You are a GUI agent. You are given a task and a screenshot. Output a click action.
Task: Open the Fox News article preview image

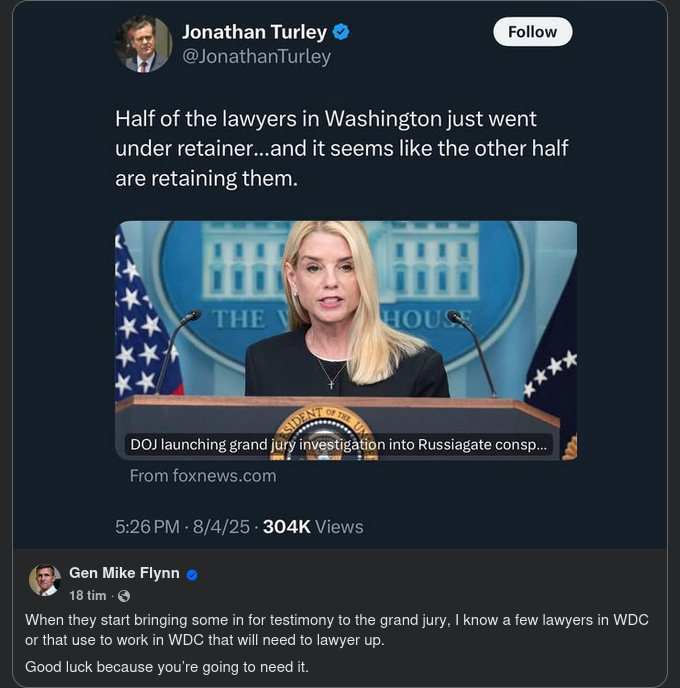coord(346,320)
